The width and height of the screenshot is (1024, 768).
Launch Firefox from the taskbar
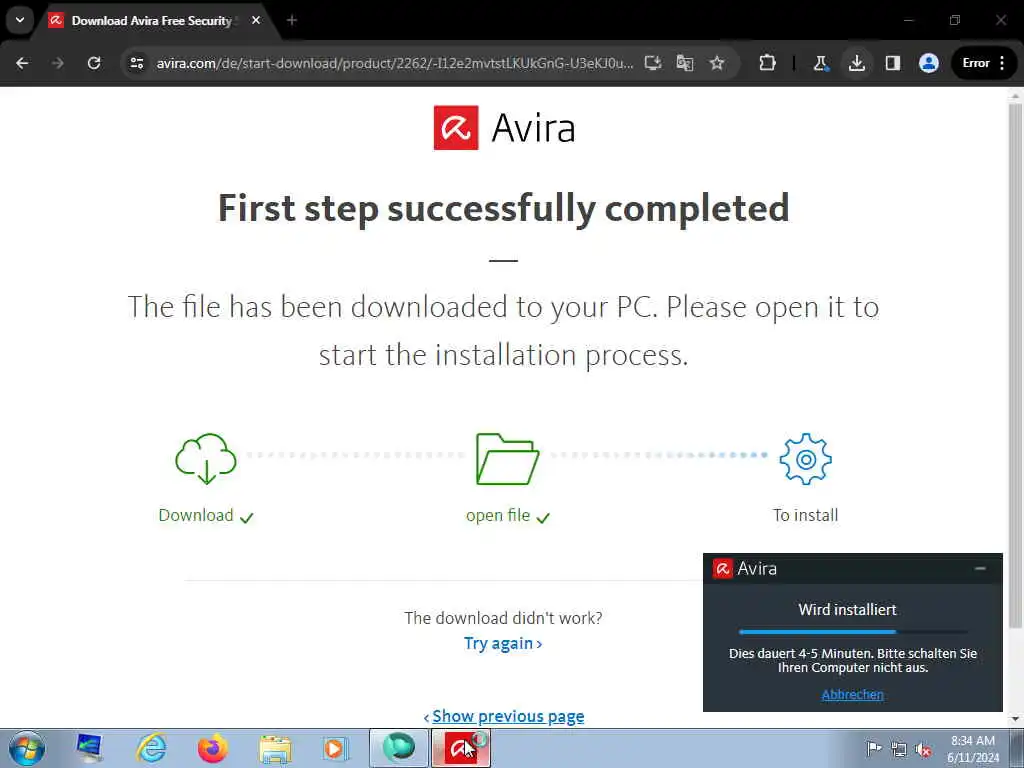(212, 748)
